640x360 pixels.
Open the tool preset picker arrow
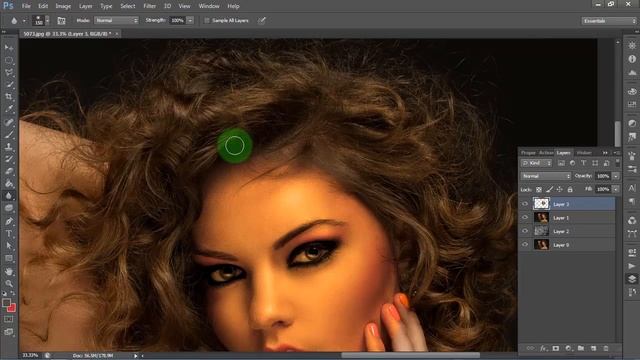[24, 20]
